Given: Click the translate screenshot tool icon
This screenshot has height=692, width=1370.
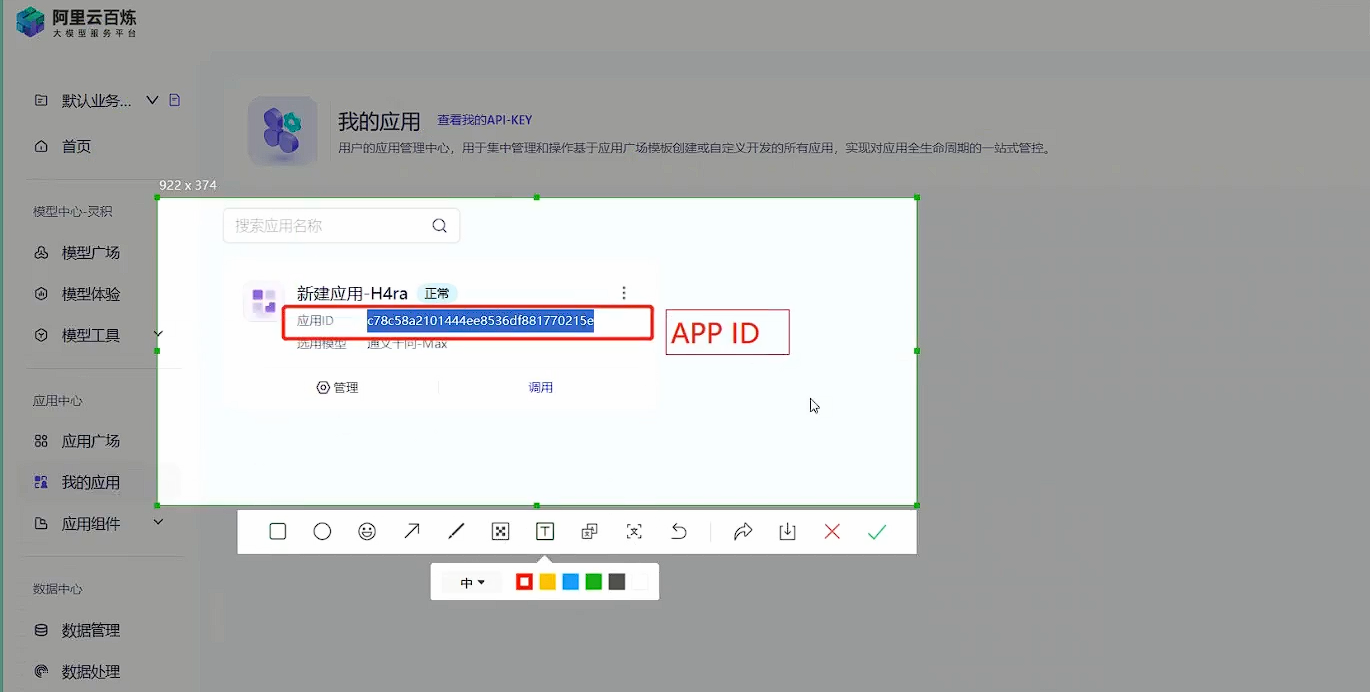Looking at the screenshot, I should [590, 532].
